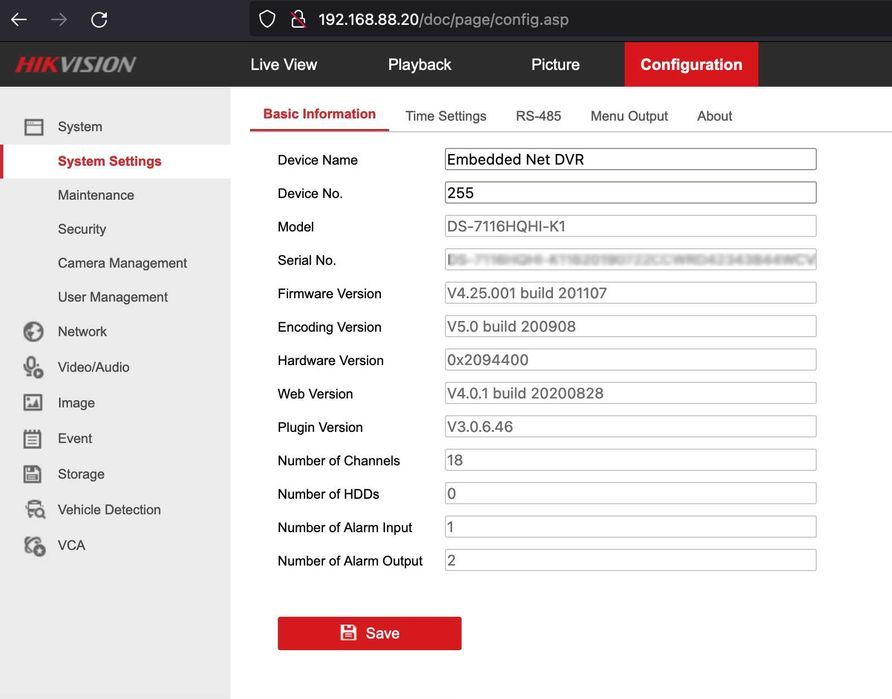Expand the Video/Audio section label
This screenshot has width=892, height=699.
point(94,367)
